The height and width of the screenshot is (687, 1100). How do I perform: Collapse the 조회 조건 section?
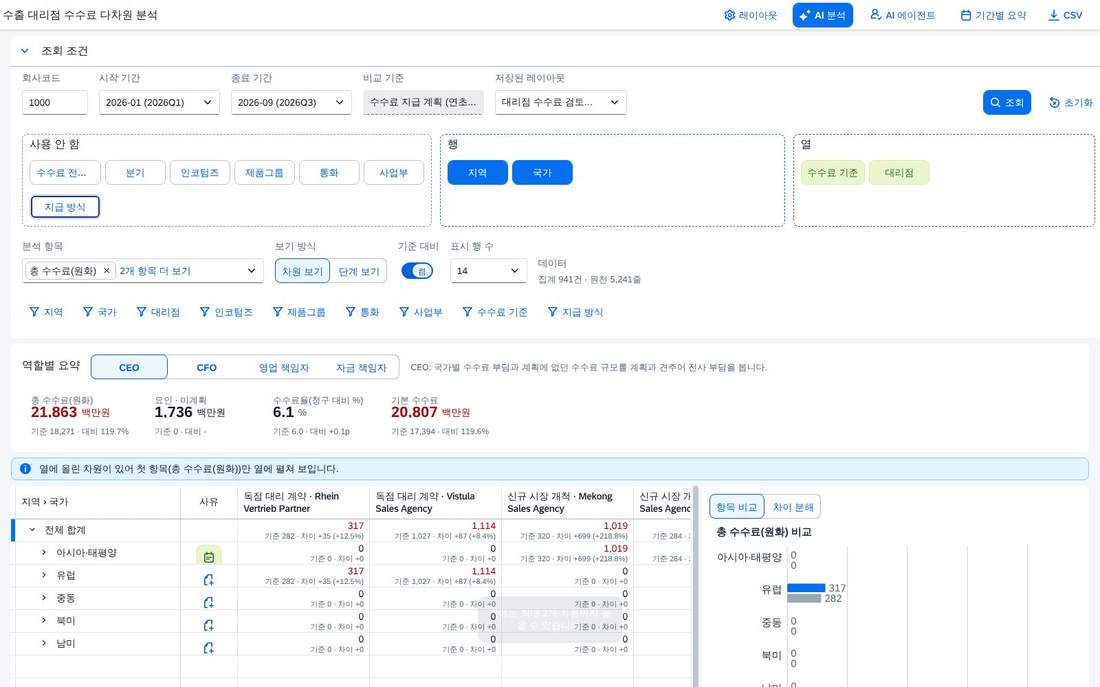(x=25, y=51)
